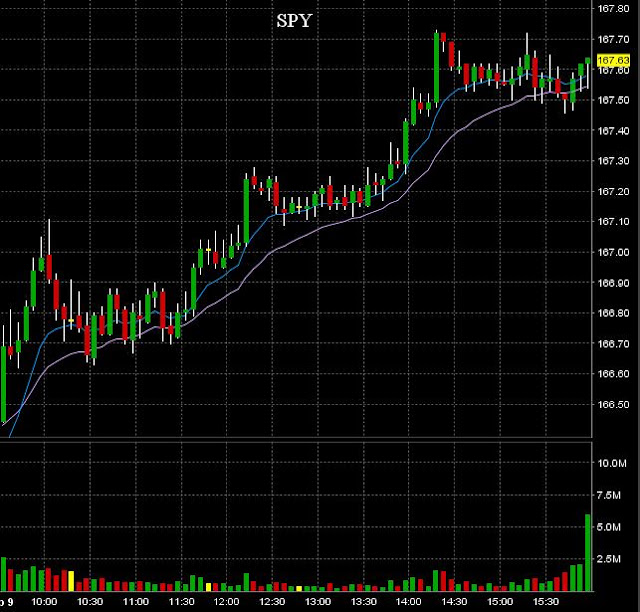Viewport: 640px width, 612px height.
Task: Select the yellow 167.63 current price tag
Action: click(x=613, y=60)
